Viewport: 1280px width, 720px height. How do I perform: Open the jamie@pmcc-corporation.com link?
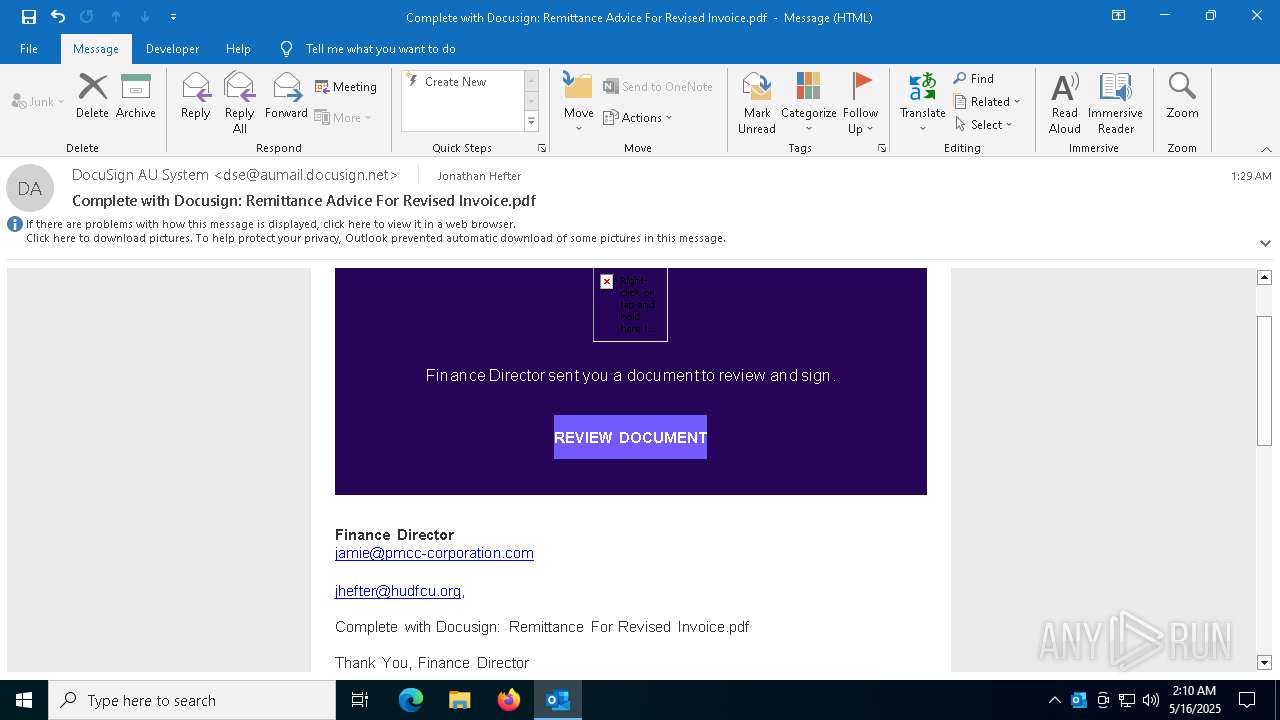pos(434,553)
